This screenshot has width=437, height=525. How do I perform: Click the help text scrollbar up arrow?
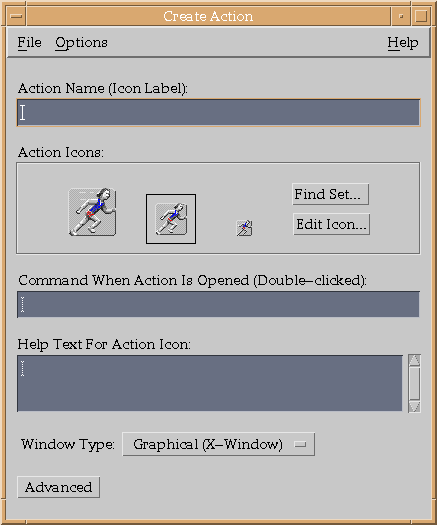(415, 360)
